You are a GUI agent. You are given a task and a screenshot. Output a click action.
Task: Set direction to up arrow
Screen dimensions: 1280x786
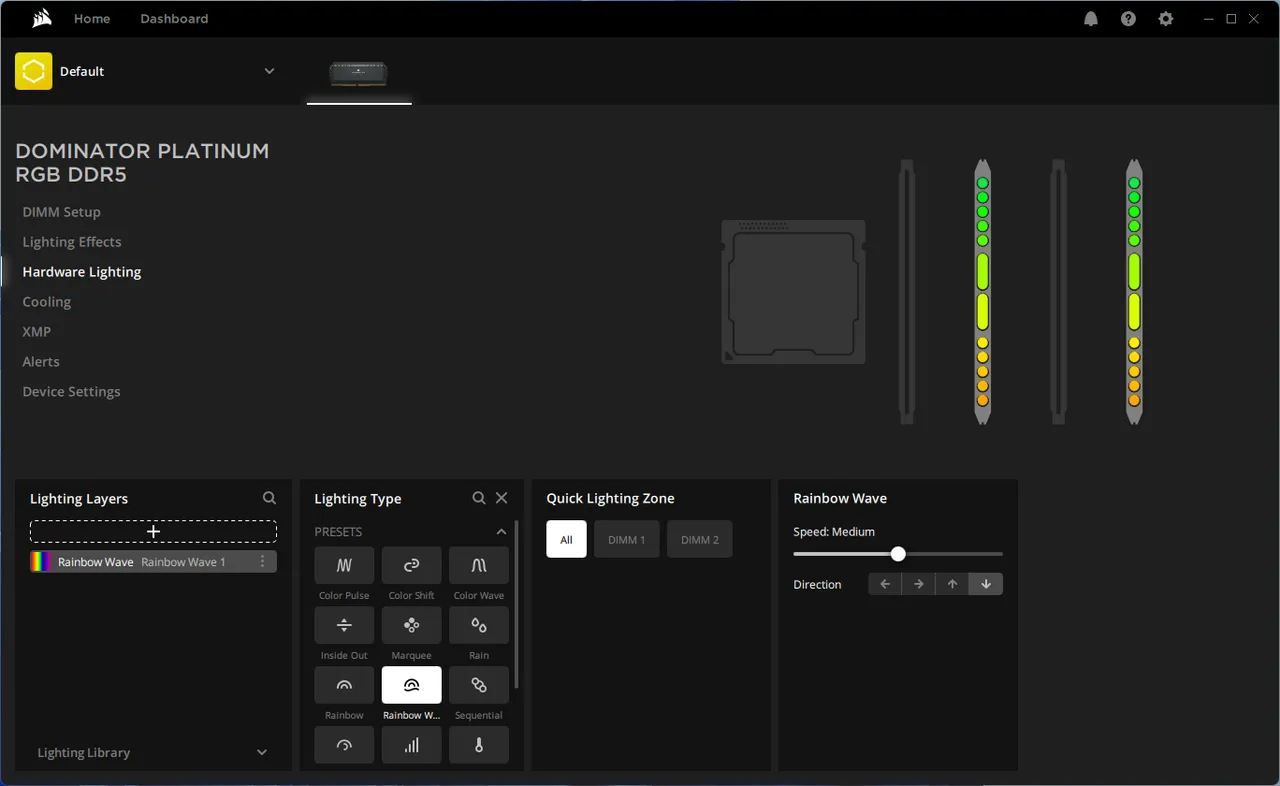click(952, 584)
